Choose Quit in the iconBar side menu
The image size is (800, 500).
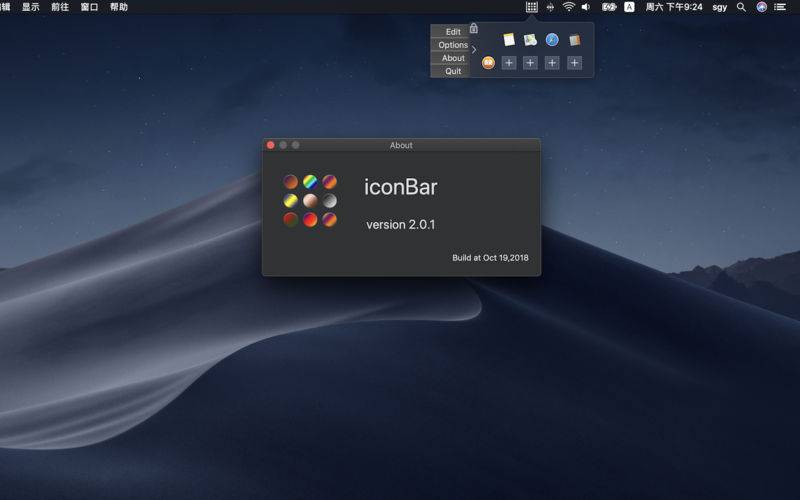coord(451,71)
